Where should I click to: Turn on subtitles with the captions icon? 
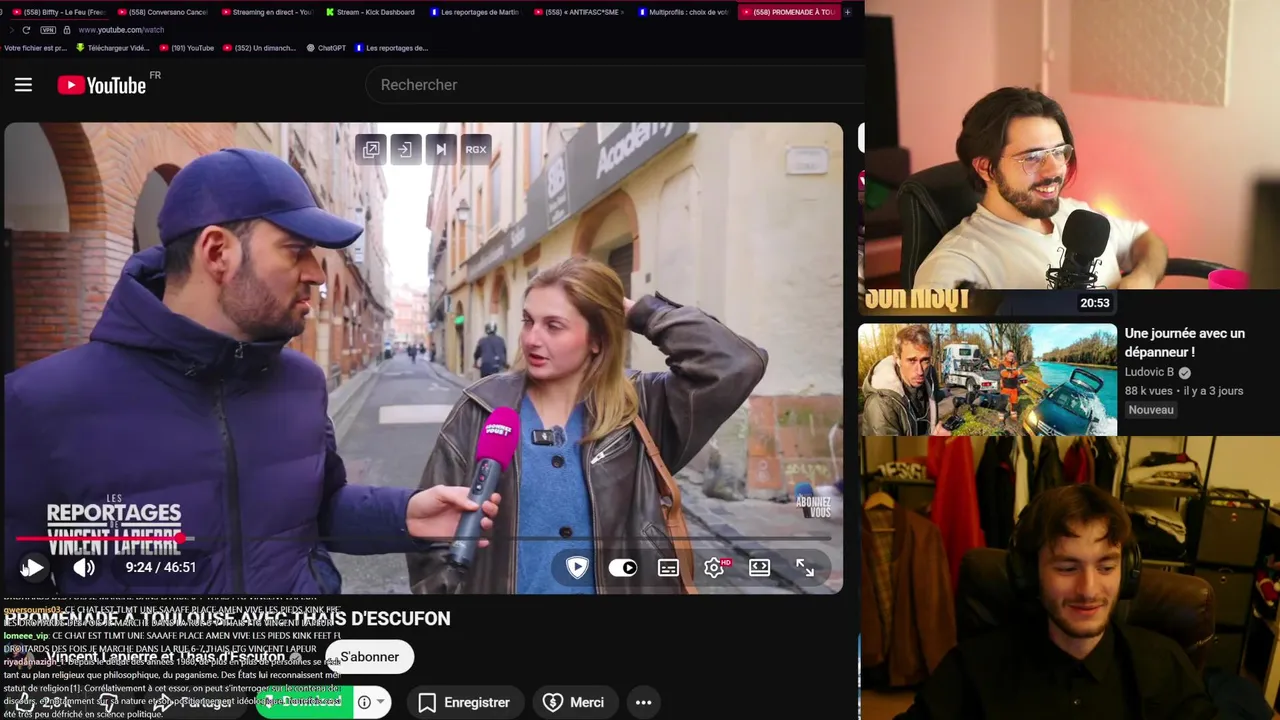point(668,567)
